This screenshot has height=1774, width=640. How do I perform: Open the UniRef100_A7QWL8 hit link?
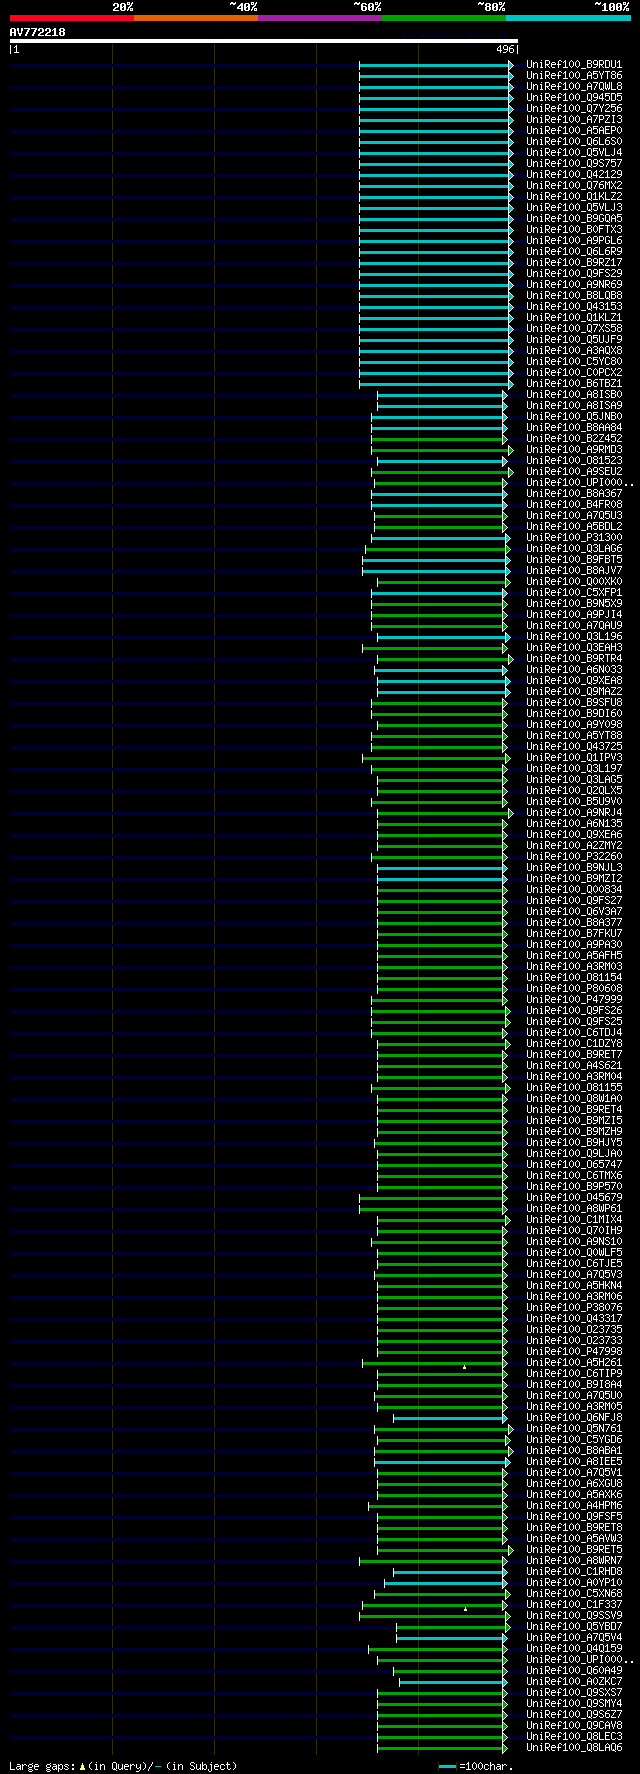click(574, 87)
